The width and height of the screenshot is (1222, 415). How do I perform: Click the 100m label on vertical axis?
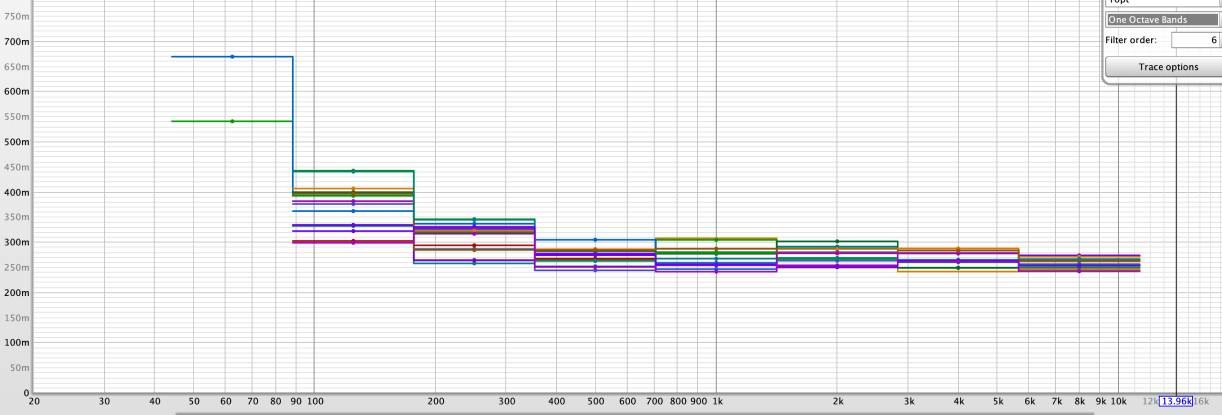17,342
